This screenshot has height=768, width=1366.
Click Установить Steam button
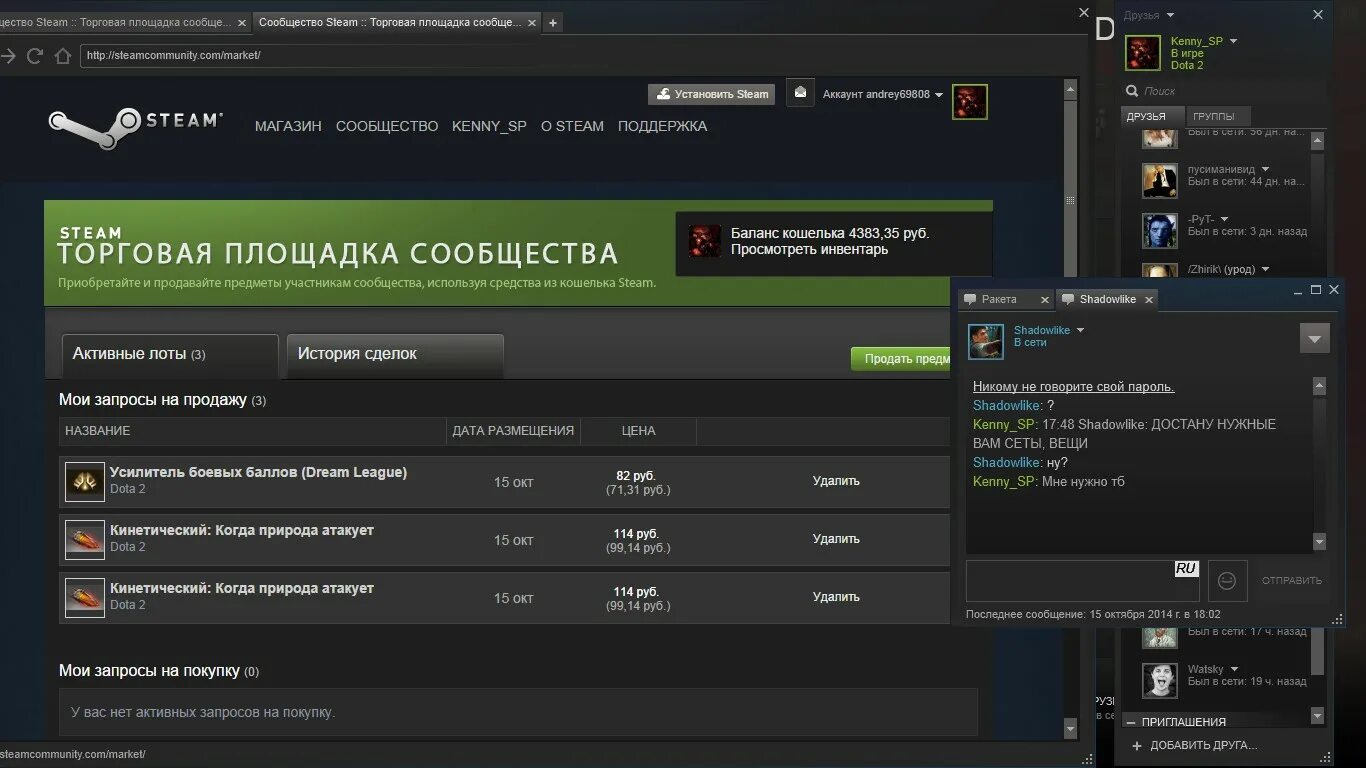[712, 94]
